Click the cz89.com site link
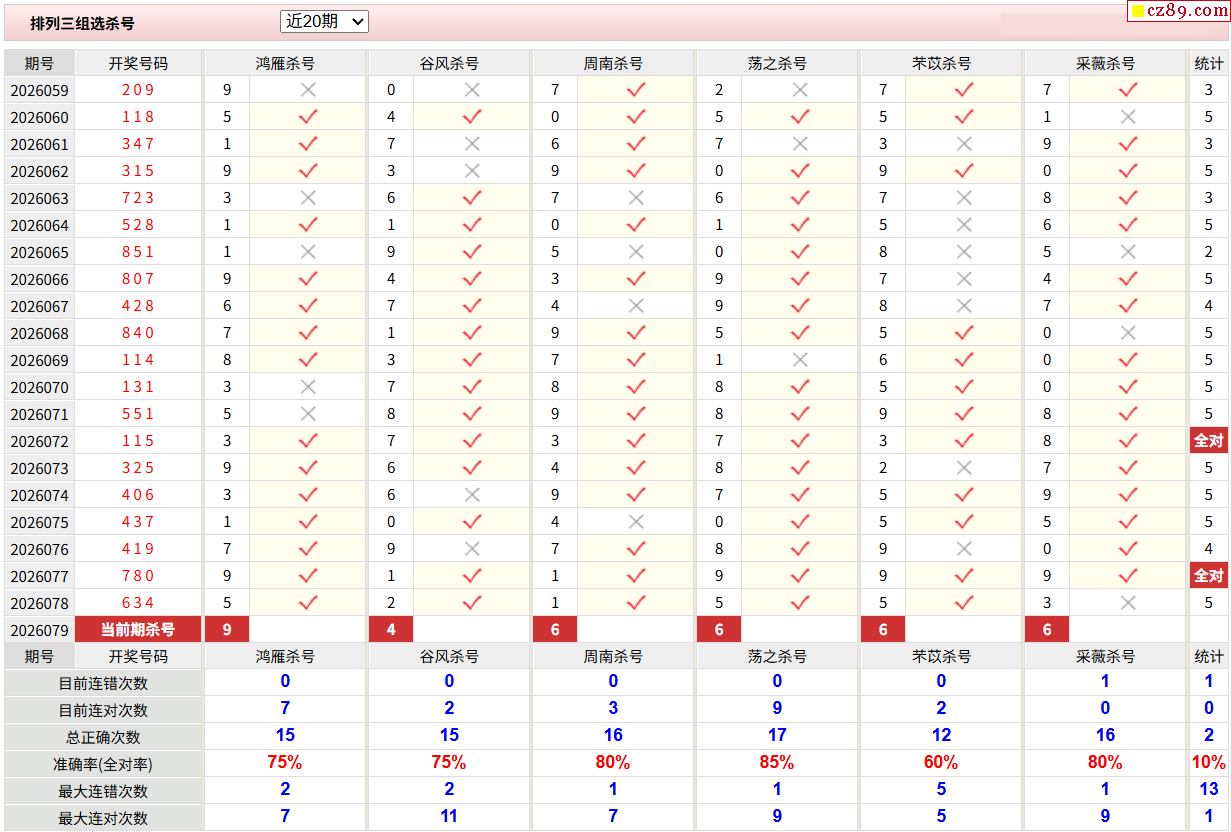Image resolution: width=1231 pixels, height=832 pixels. click(1187, 11)
